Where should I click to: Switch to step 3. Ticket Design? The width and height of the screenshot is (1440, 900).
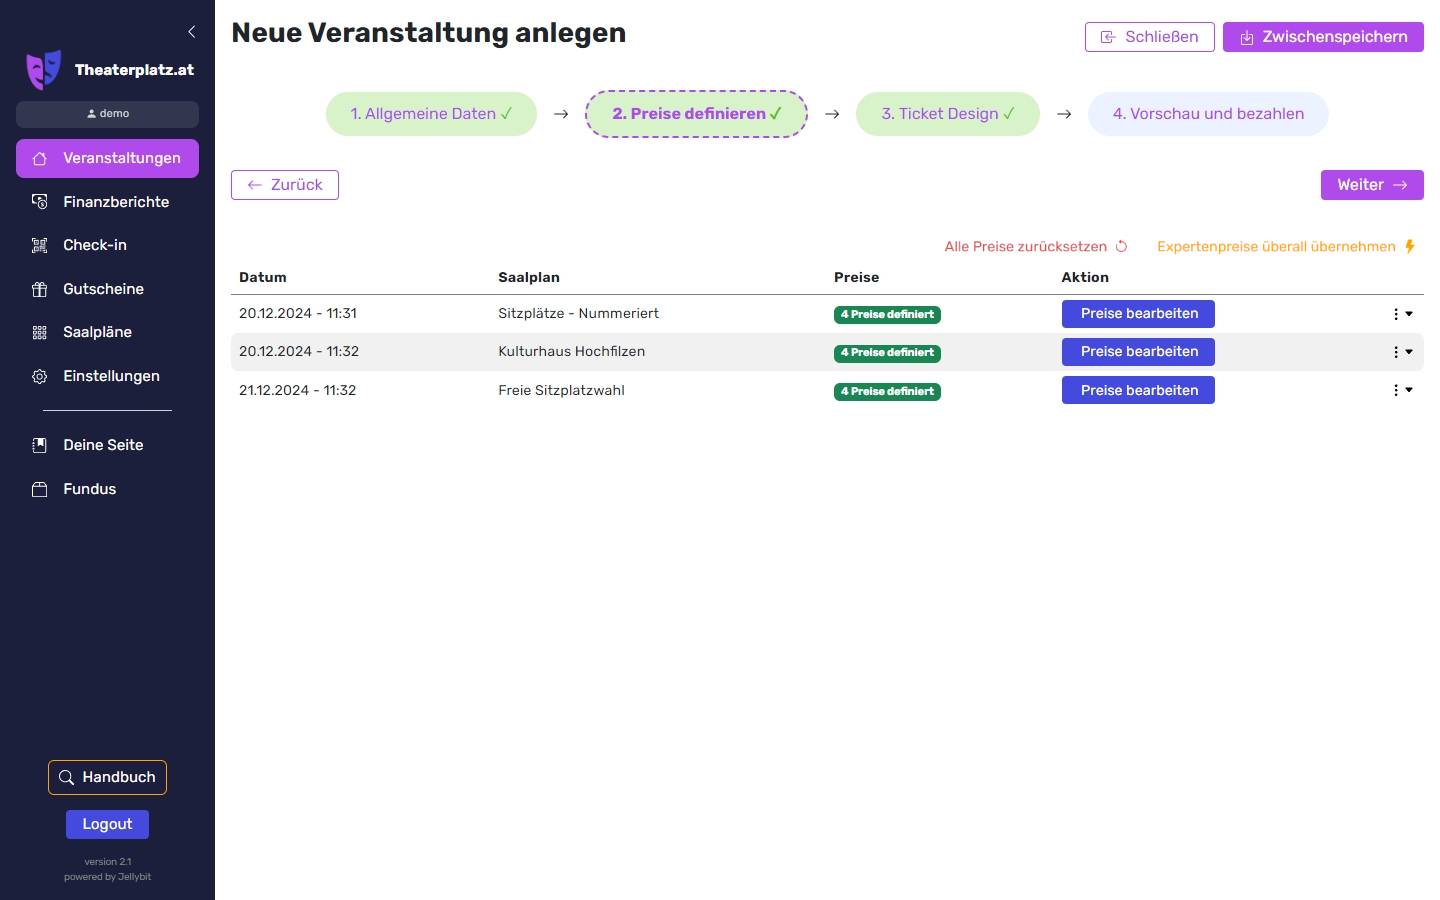coord(947,114)
